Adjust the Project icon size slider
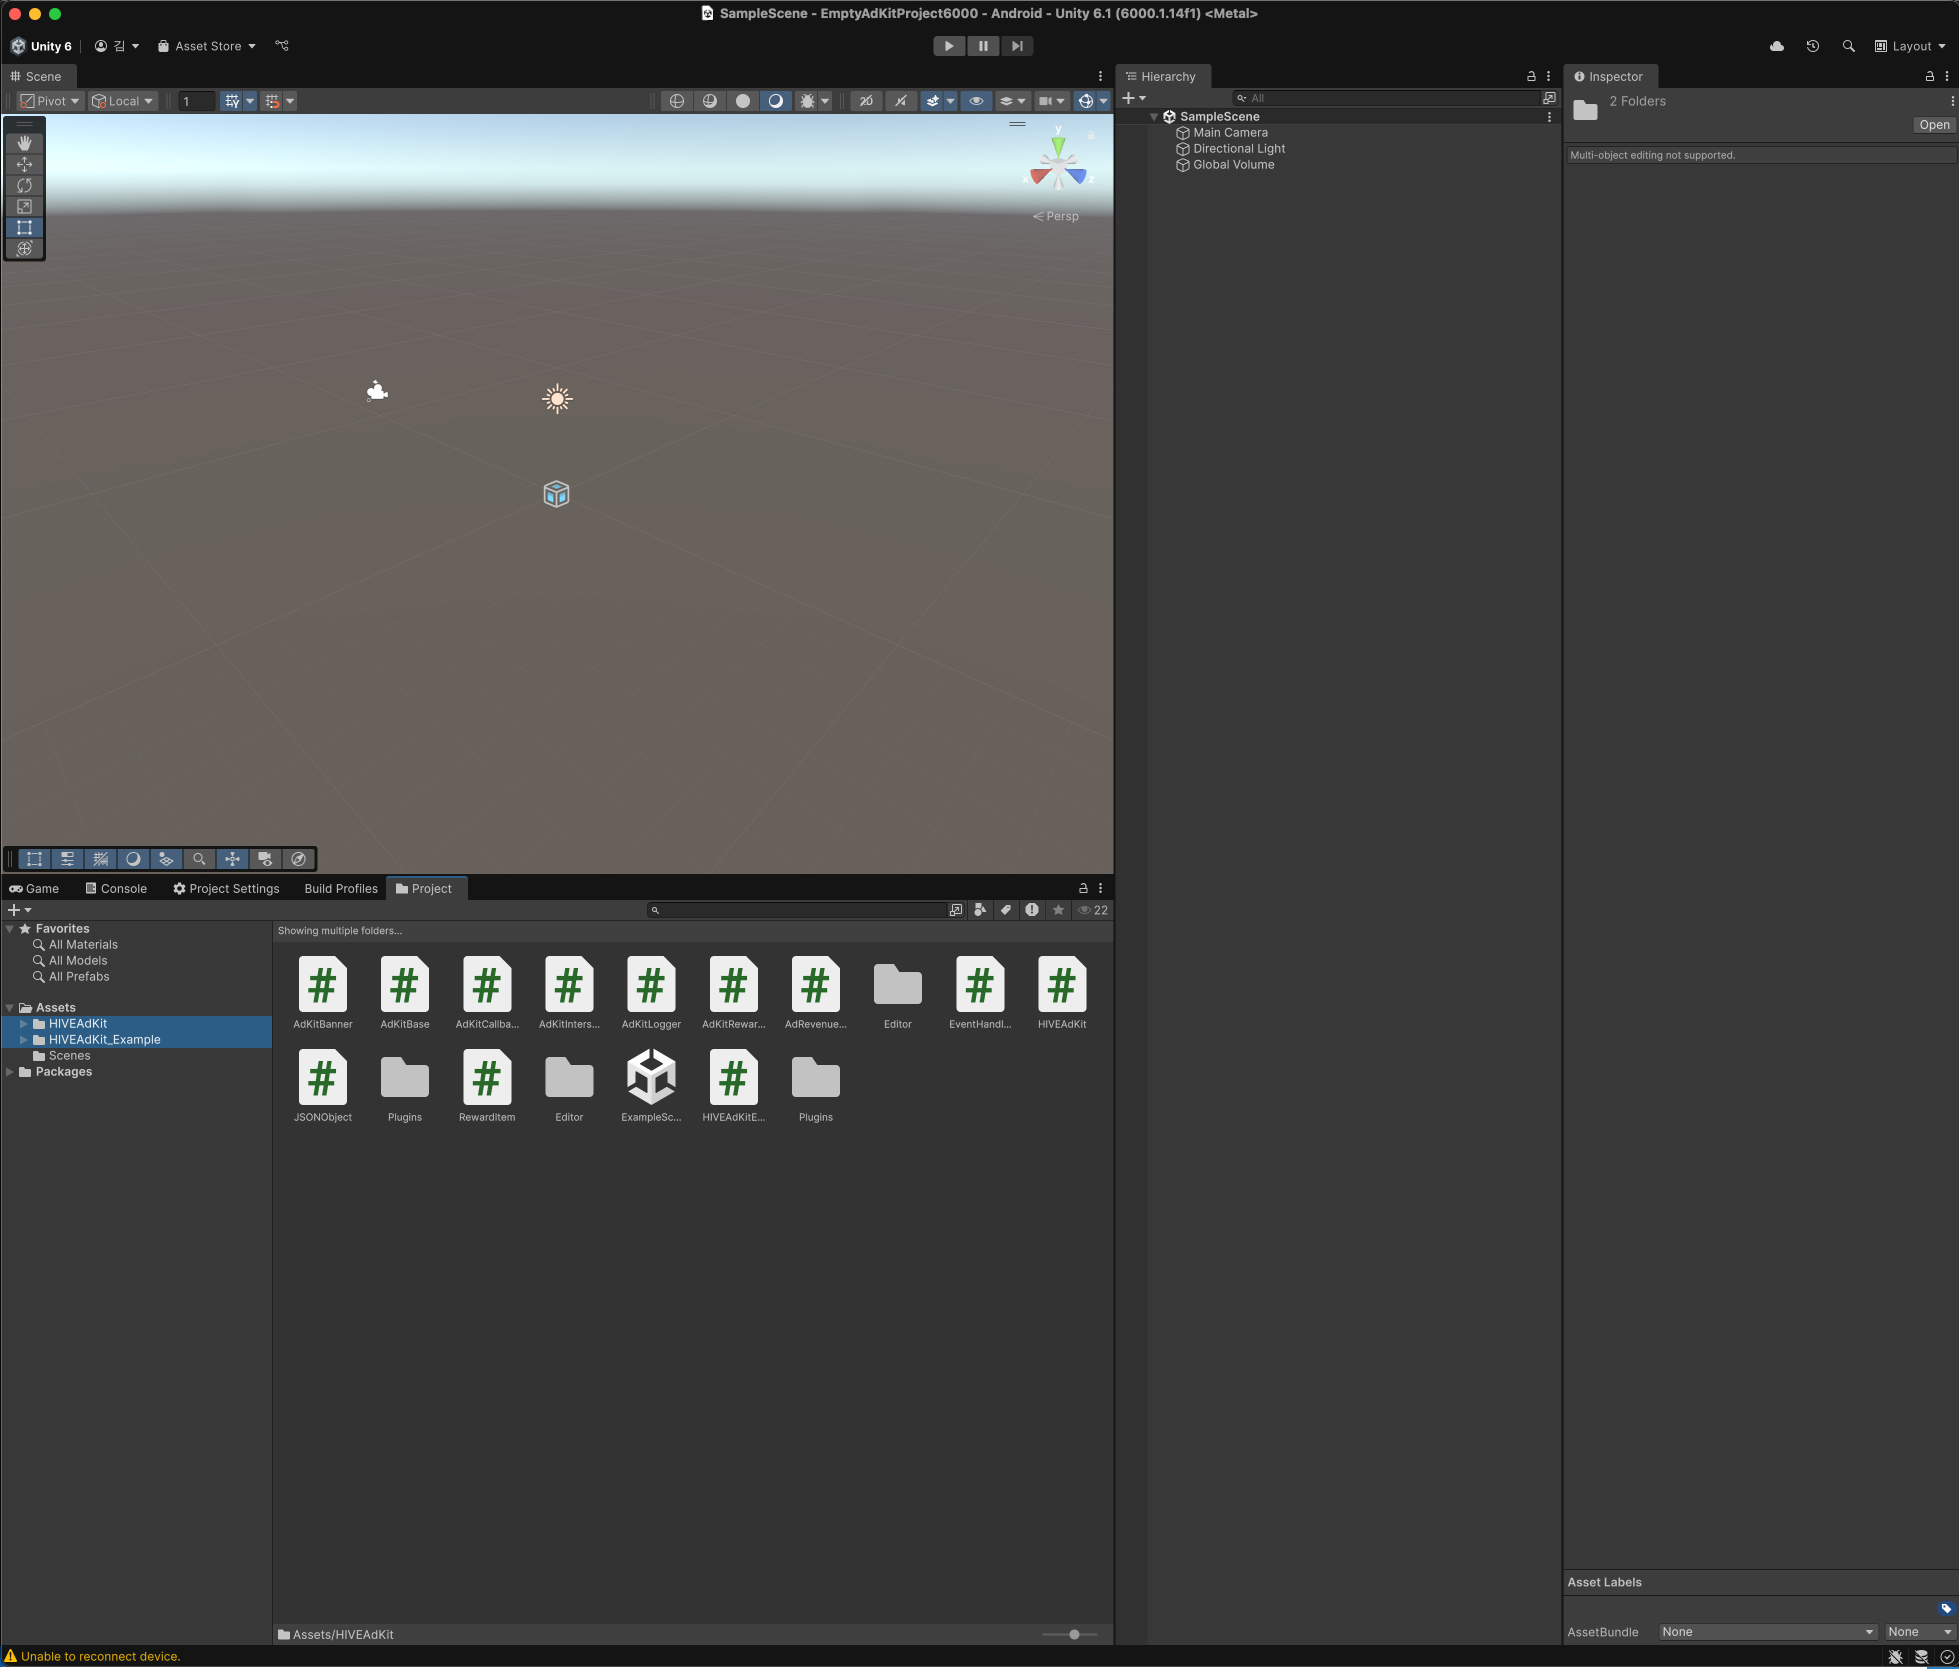Image resolution: width=1959 pixels, height=1669 pixels. 1073,1634
